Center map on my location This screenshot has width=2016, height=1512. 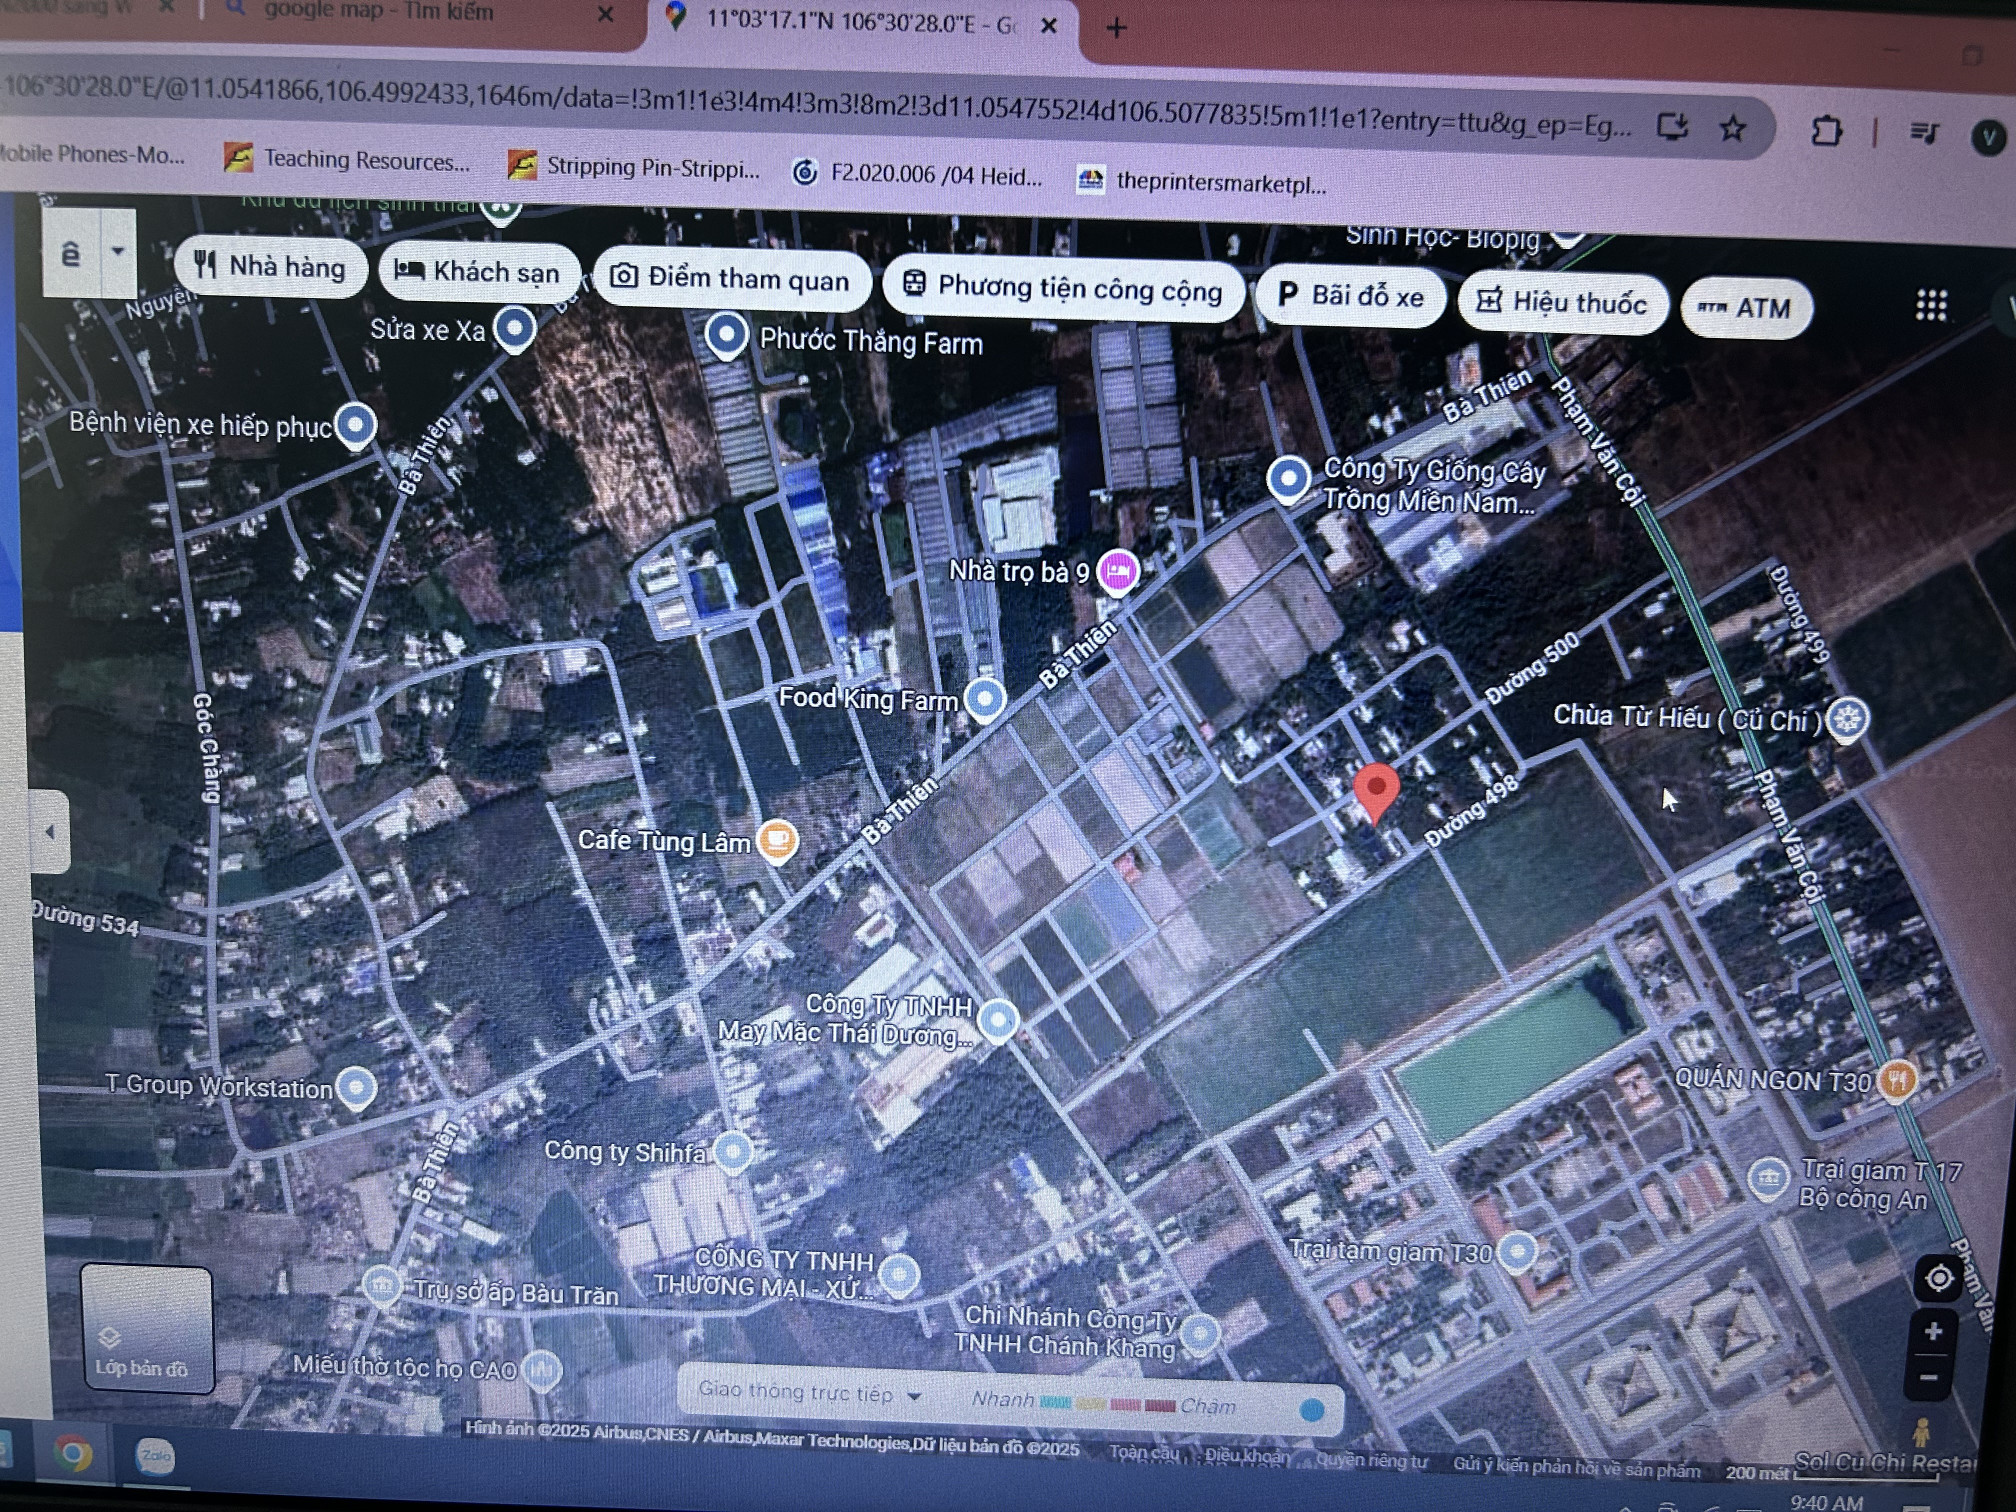(x=1938, y=1277)
